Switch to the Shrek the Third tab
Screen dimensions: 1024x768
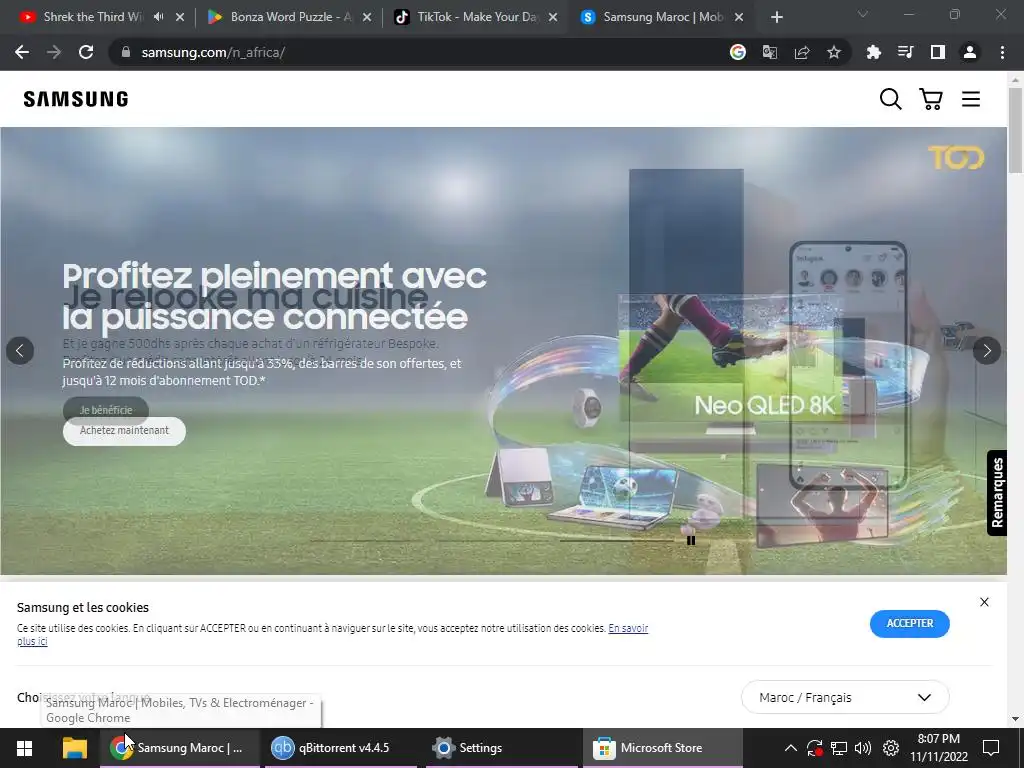(x=93, y=17)
